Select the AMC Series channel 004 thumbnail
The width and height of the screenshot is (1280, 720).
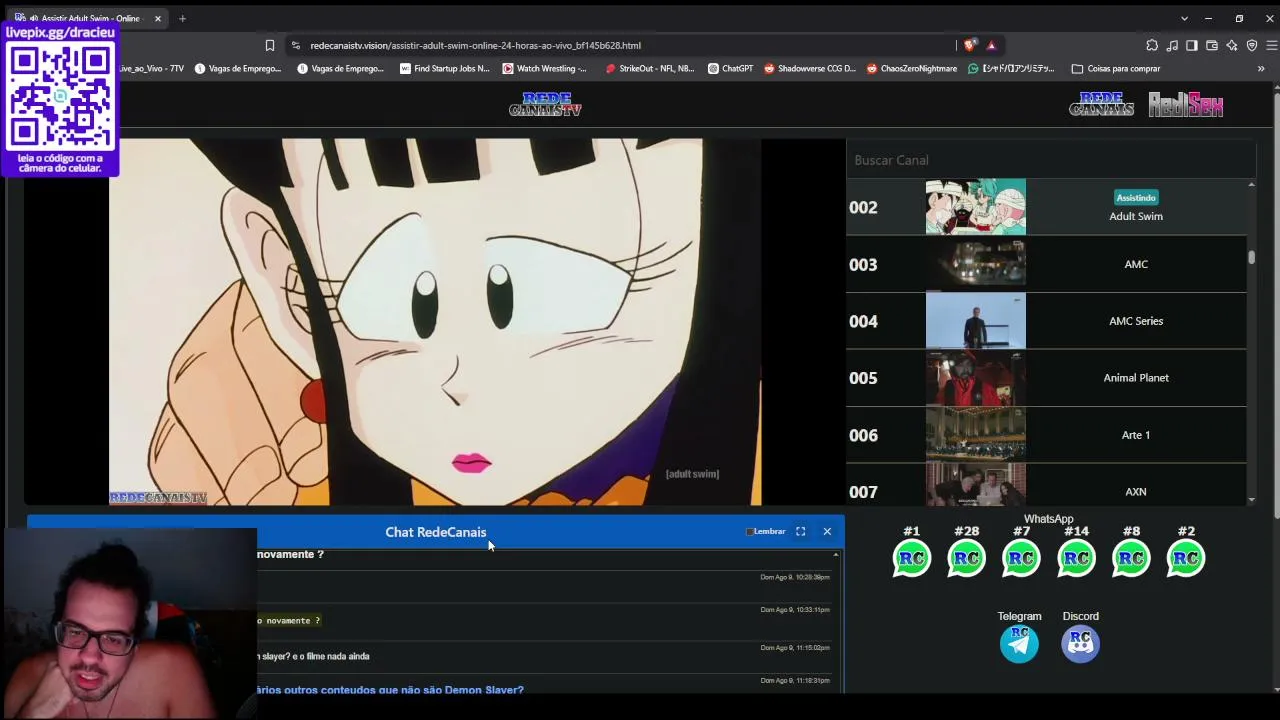[975, 321]
